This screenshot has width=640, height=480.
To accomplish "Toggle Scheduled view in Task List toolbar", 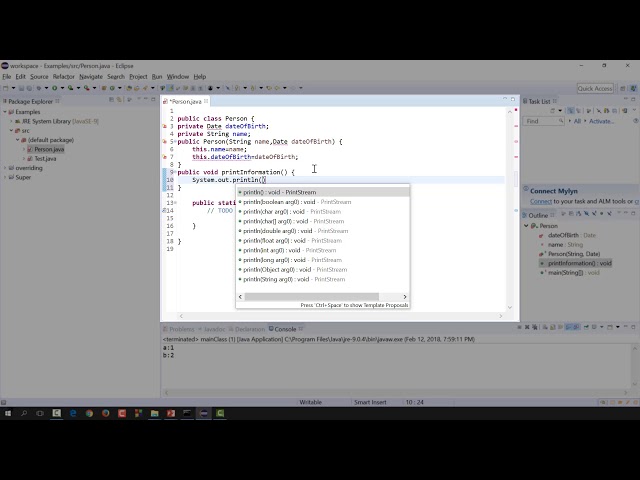I will point(578,111).
